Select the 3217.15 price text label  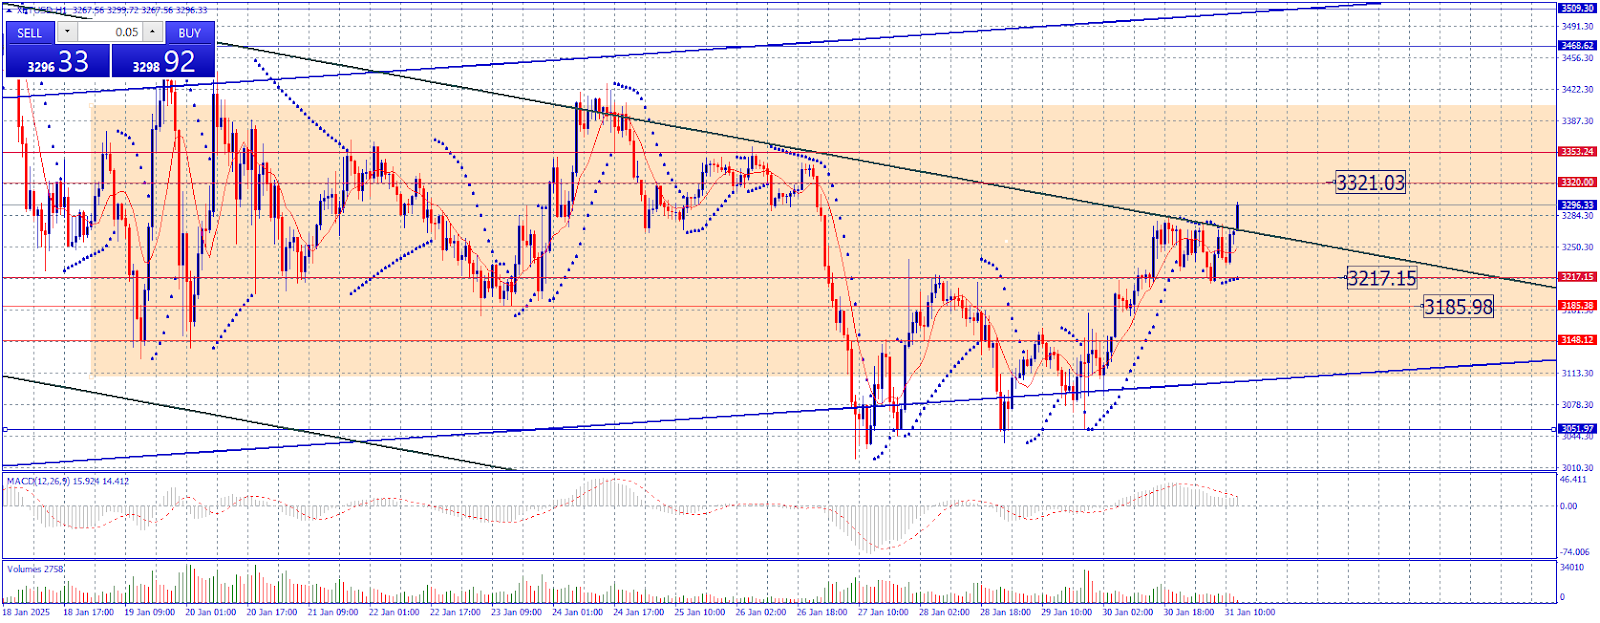(1382, 278)
